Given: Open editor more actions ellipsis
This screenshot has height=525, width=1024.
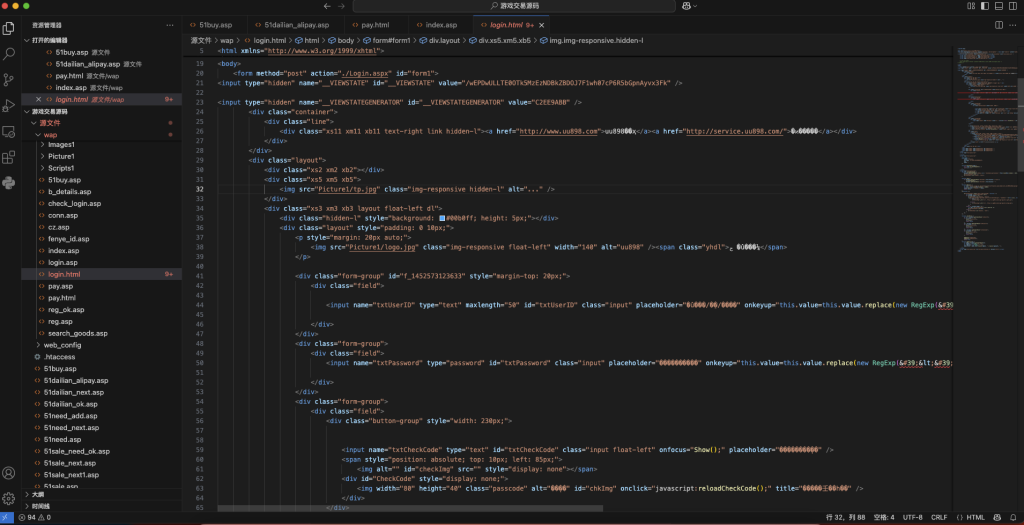Looking at the screenshot, I should tap(1014, 25).
